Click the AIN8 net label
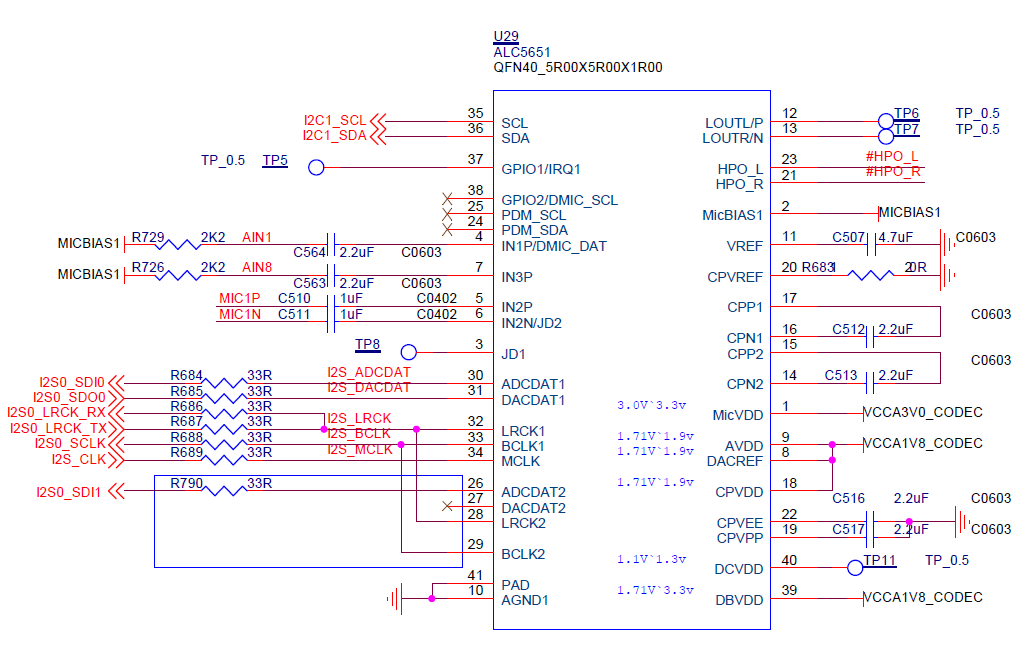 tap(257, 268)
